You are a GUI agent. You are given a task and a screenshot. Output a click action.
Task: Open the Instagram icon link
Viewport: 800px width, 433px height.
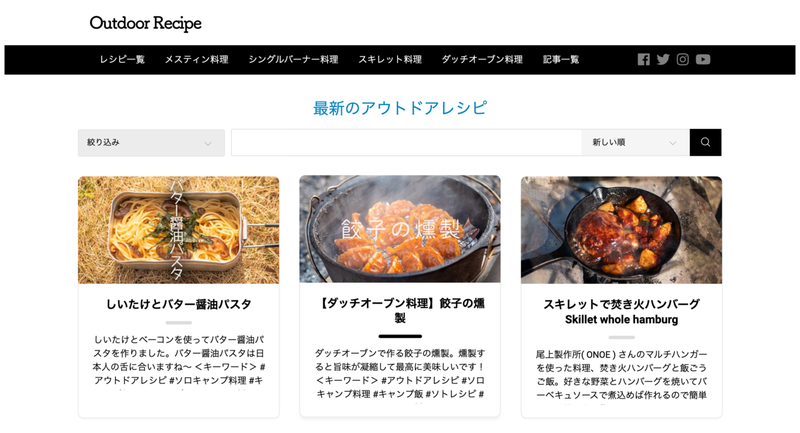(683, 60)
